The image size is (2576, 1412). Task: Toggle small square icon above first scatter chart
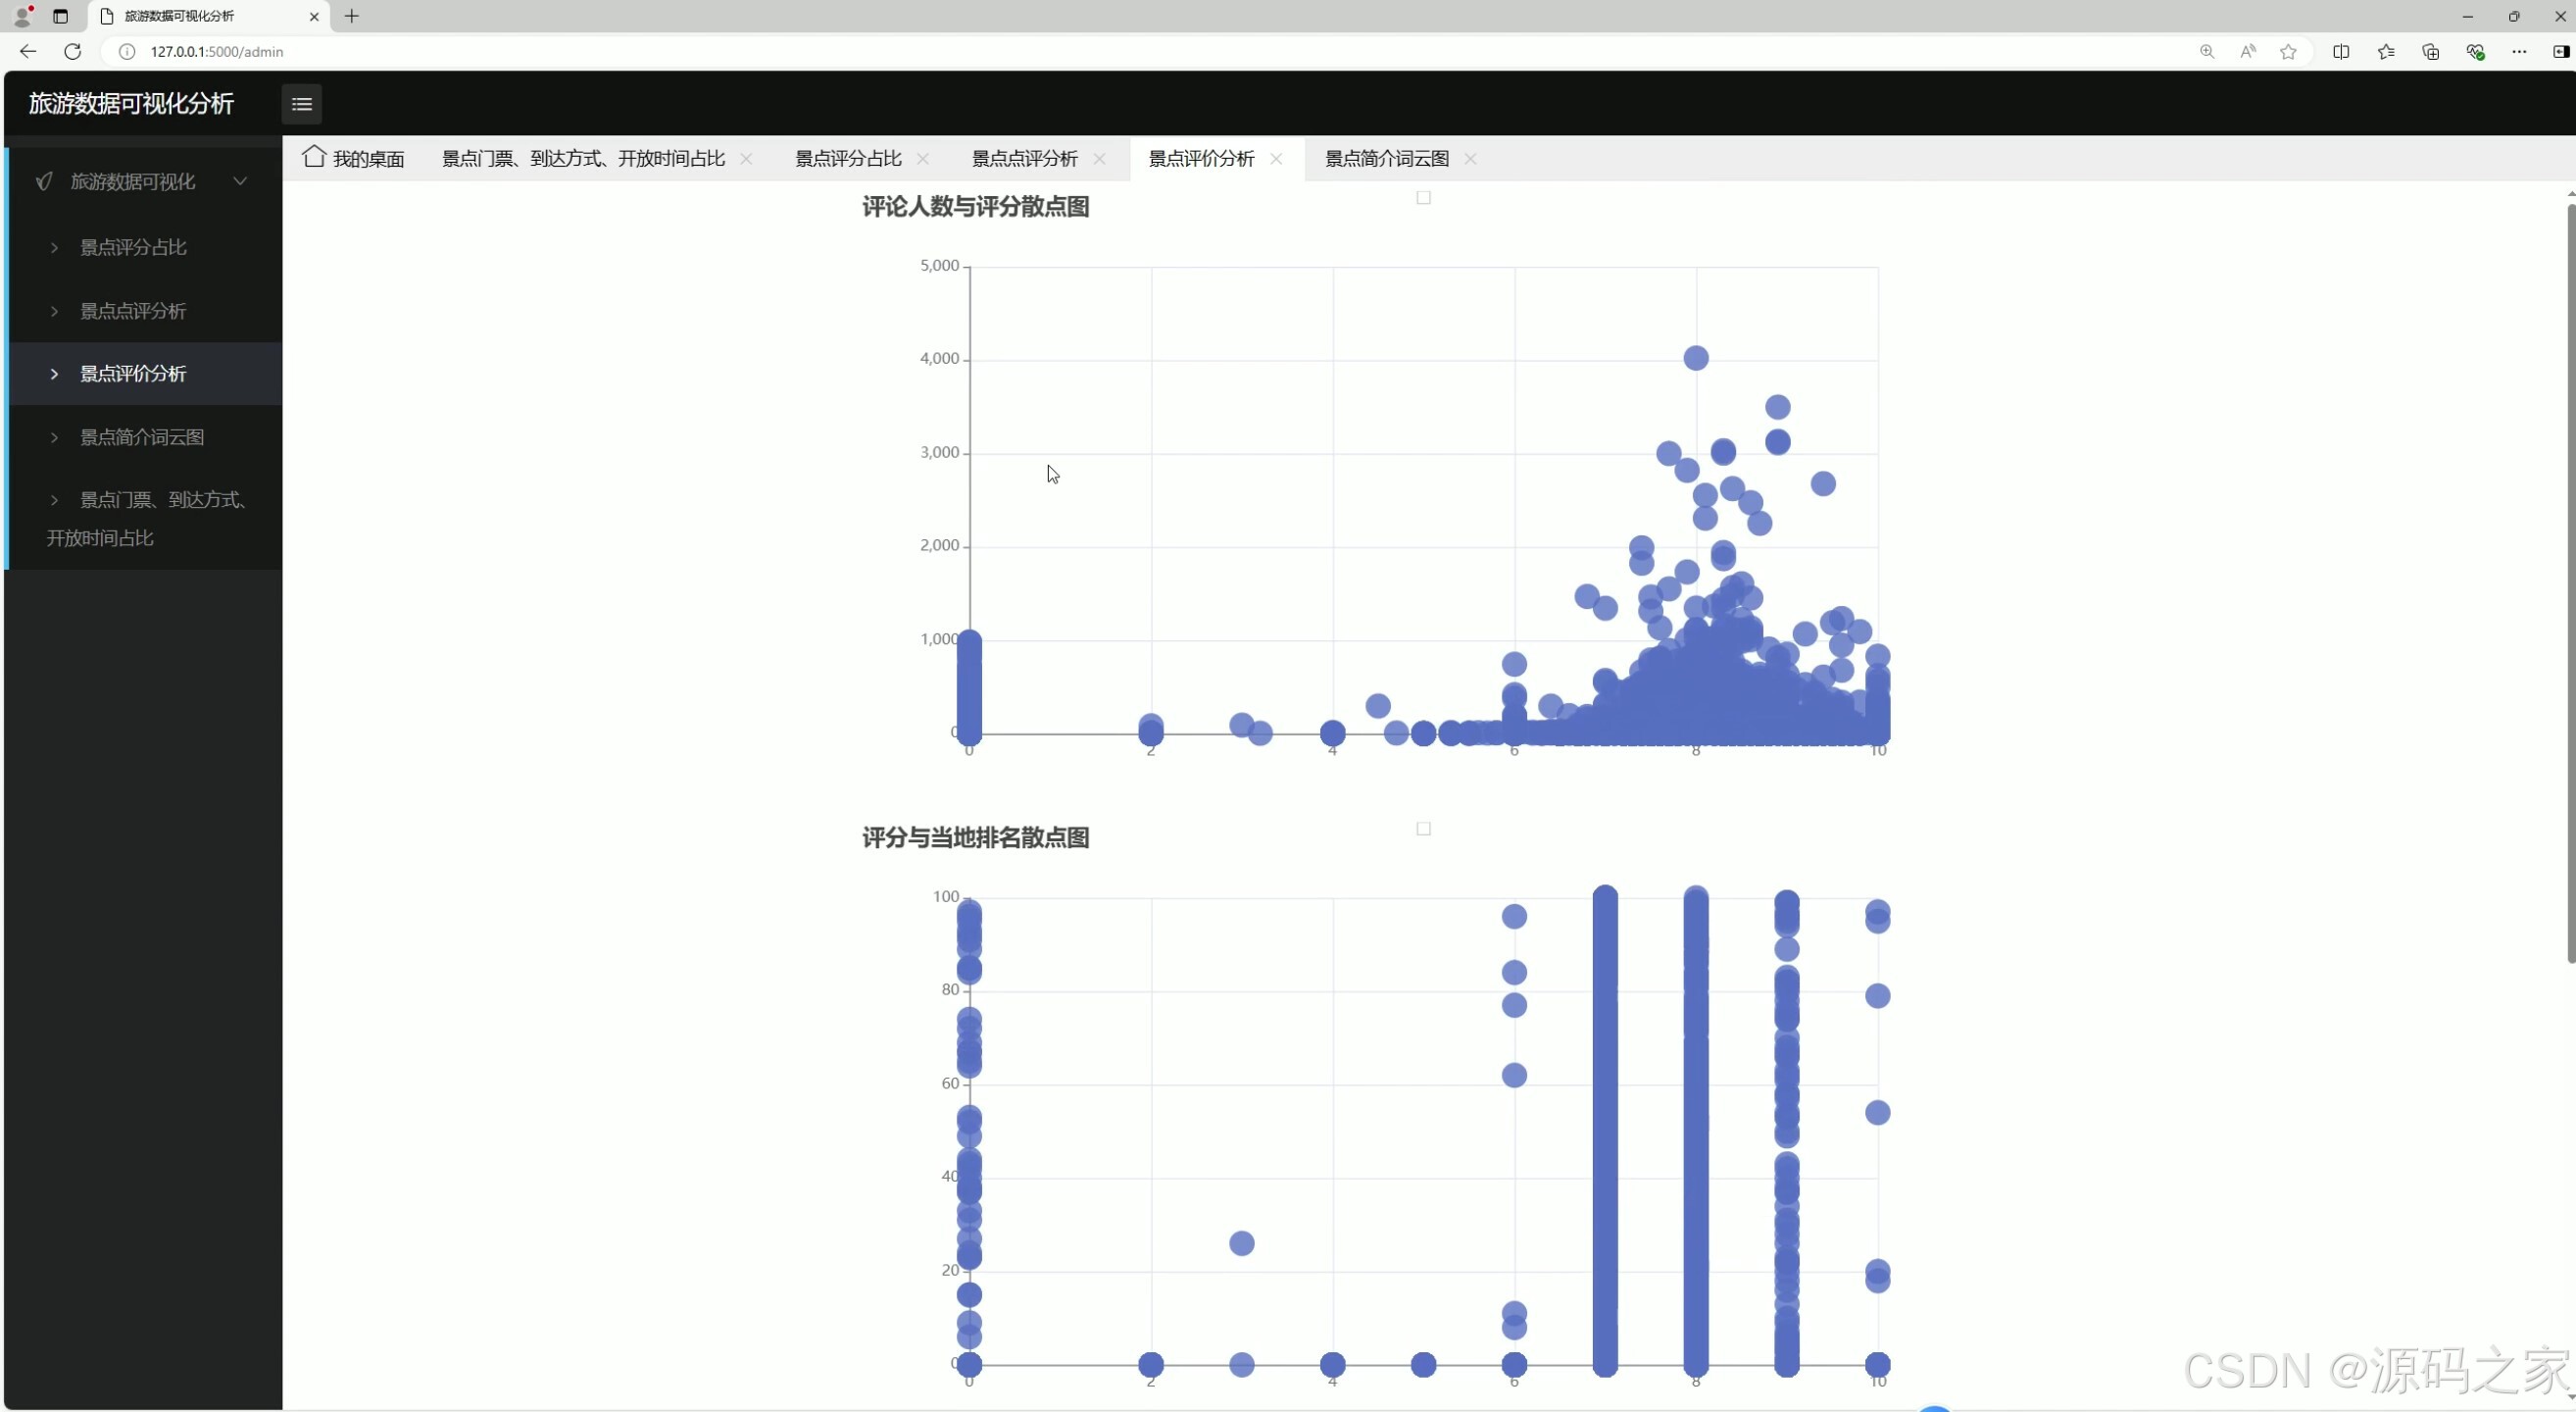point(1424,198)
